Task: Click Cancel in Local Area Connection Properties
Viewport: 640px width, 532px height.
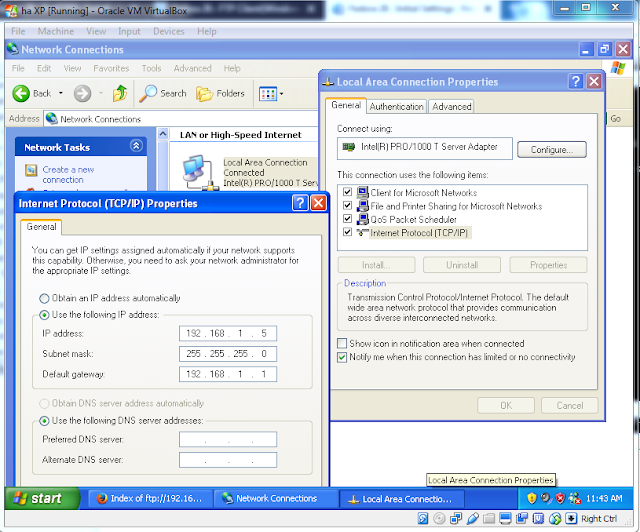Action: [569, 405]
